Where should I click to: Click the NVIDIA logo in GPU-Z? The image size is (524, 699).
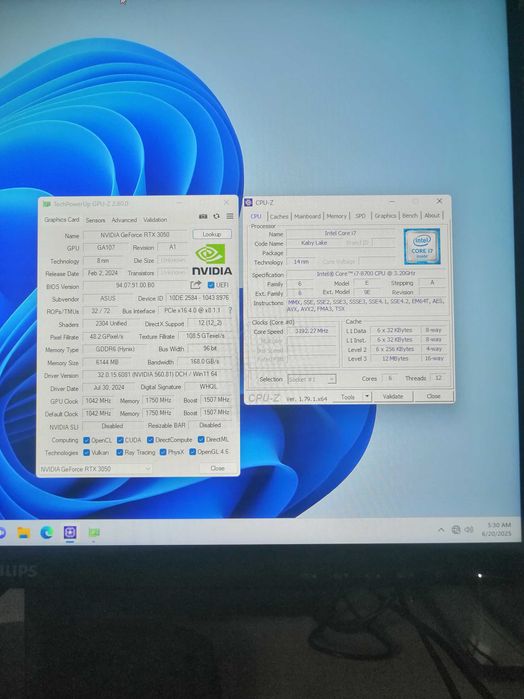pyautogui.click(x=212, y=259)
